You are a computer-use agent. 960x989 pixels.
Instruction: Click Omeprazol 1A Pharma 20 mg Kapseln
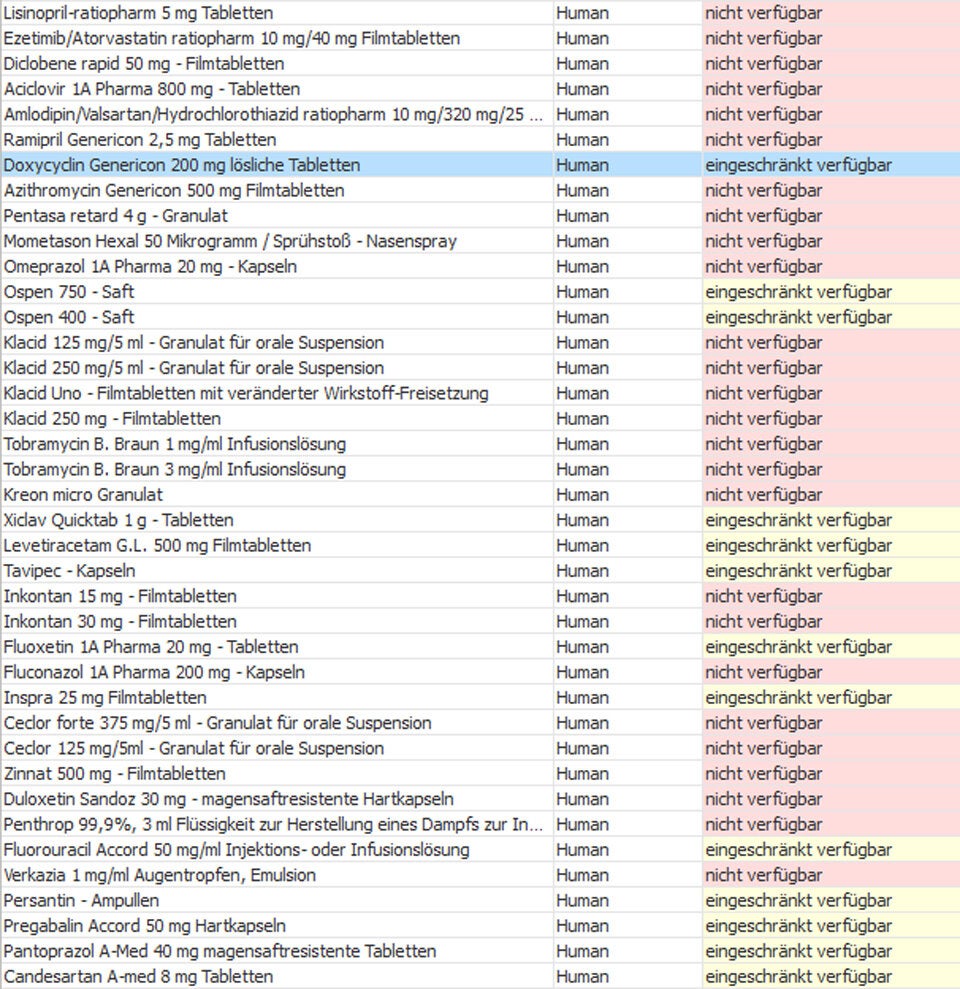[150, 267]
